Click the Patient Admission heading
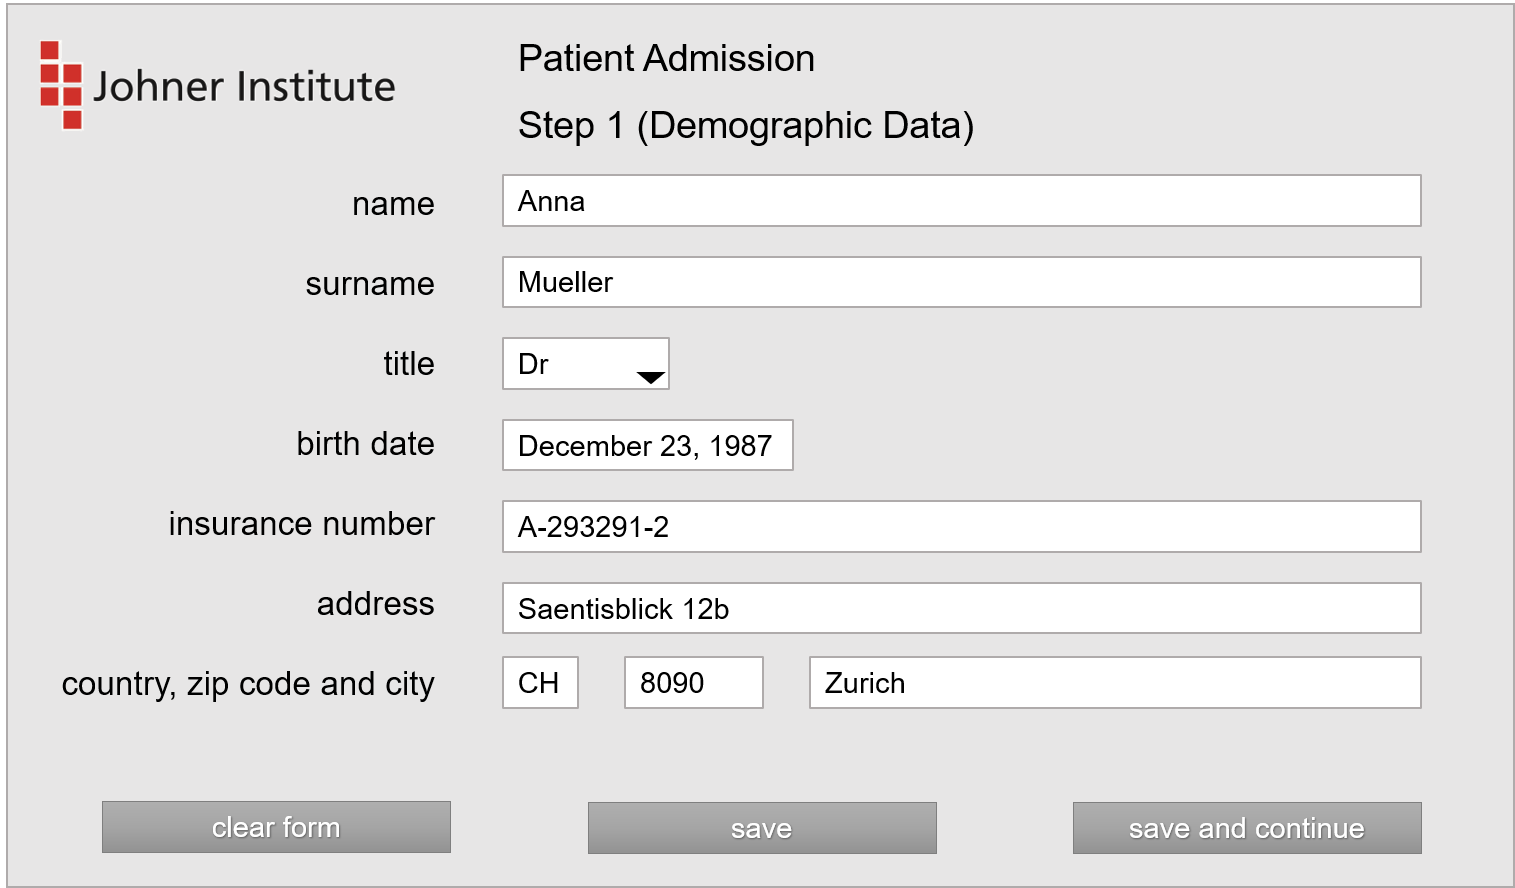This screenshot has height=888, width=1515. [666, 59]
